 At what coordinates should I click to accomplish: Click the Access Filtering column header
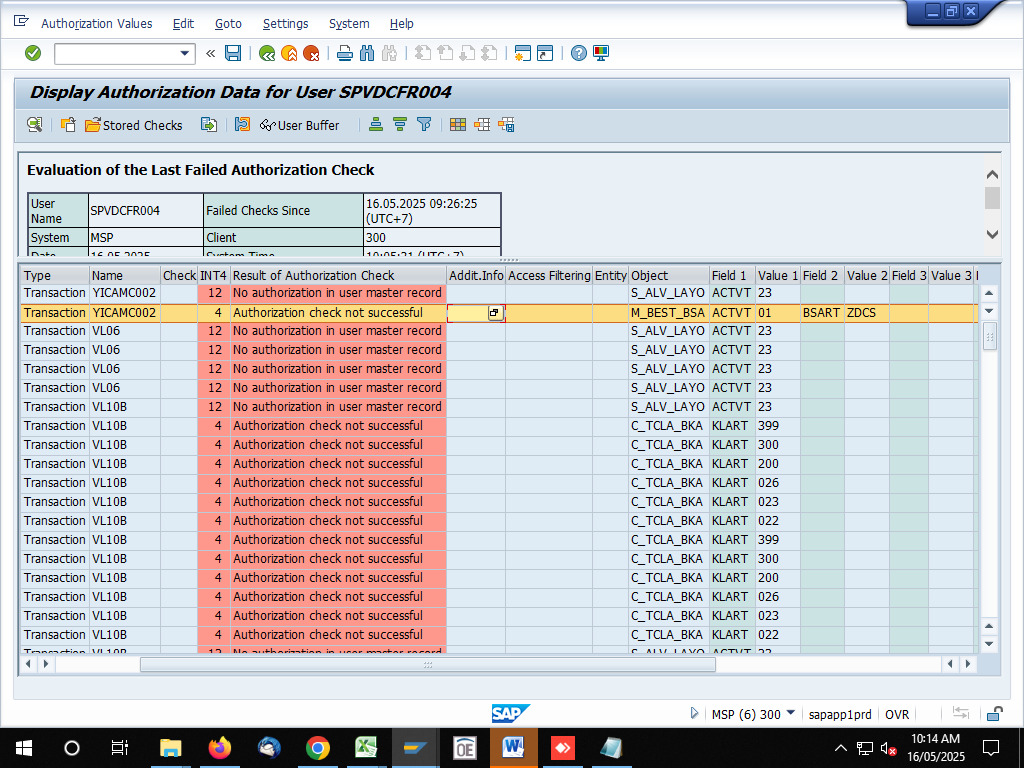pyautogui.click(x=549, y=276)
